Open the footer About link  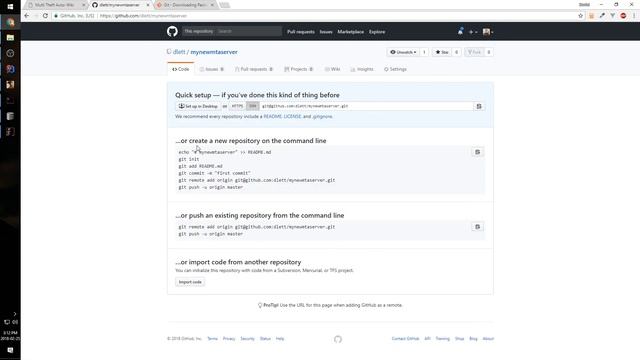(488, 339)
